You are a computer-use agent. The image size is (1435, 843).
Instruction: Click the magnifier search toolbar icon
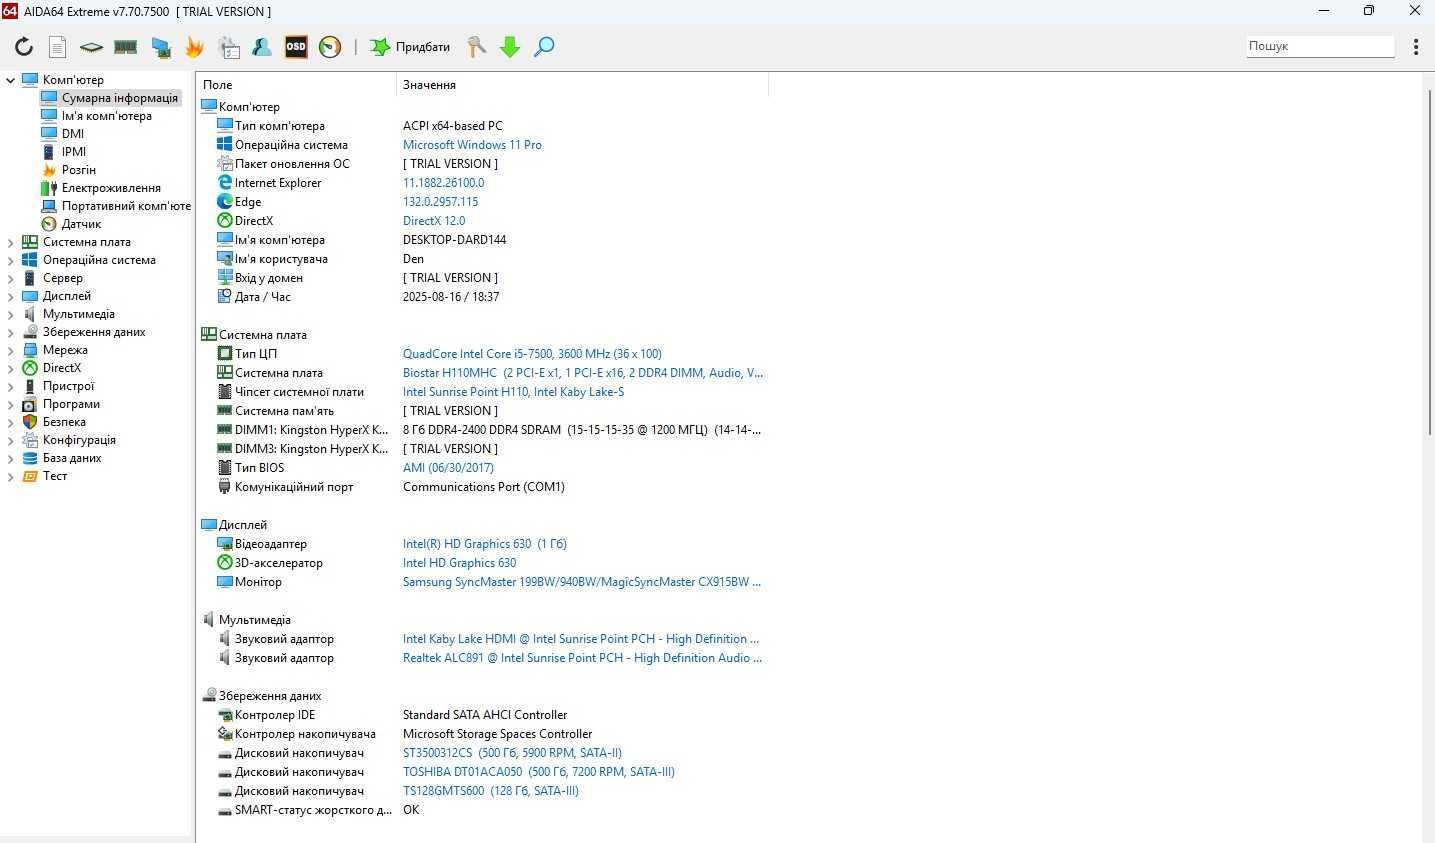coord(544,47)
